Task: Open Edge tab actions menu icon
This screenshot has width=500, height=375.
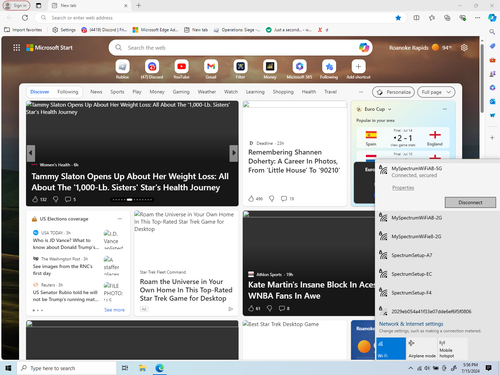Action: click(39, 5)
